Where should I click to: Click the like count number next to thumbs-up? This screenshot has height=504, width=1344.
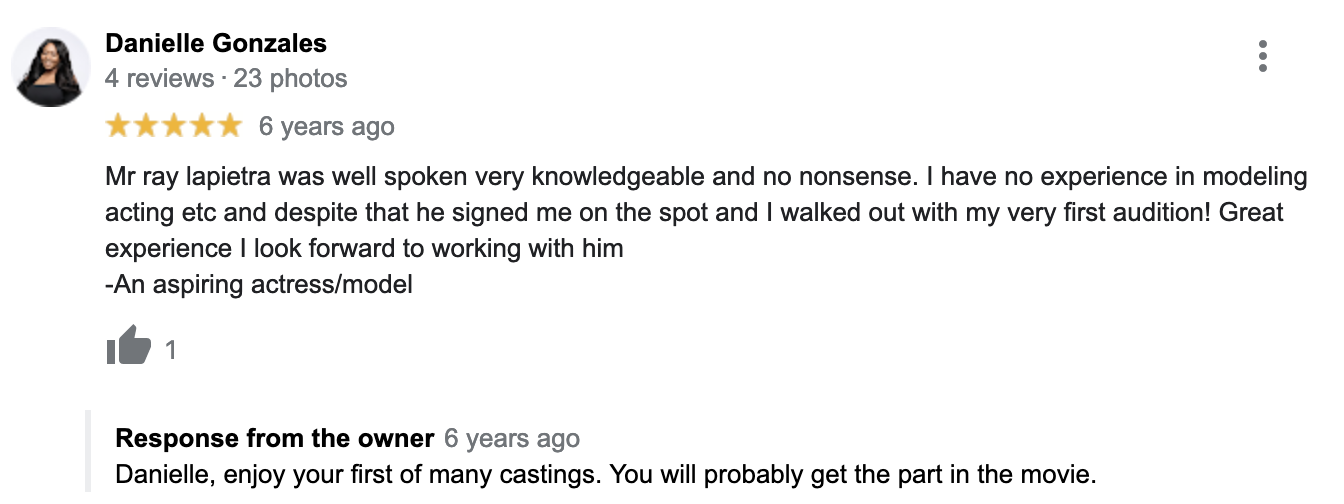pyautogui.click(x=171, y=350)
